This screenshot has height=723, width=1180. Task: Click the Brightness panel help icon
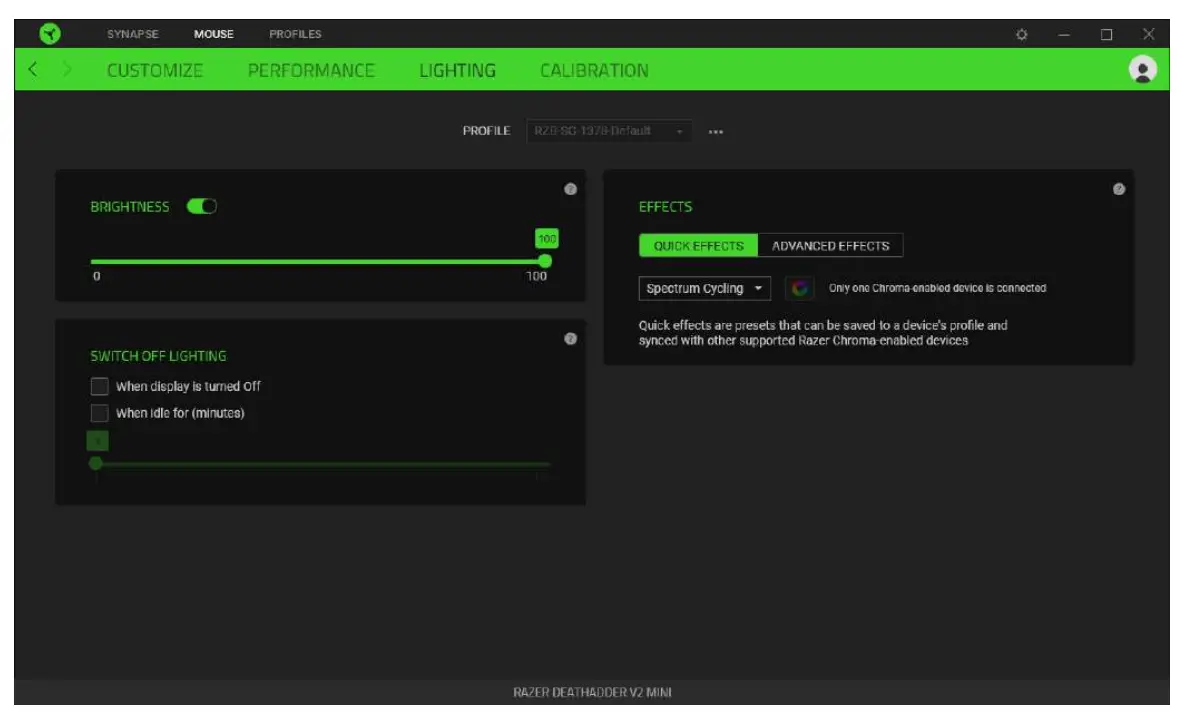[570, 189]
